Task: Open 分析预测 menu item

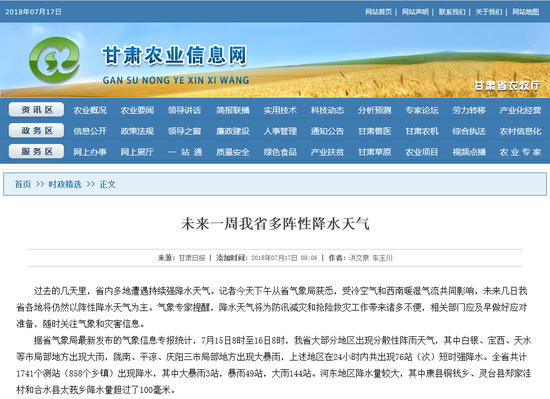Action: coord(375,110)
